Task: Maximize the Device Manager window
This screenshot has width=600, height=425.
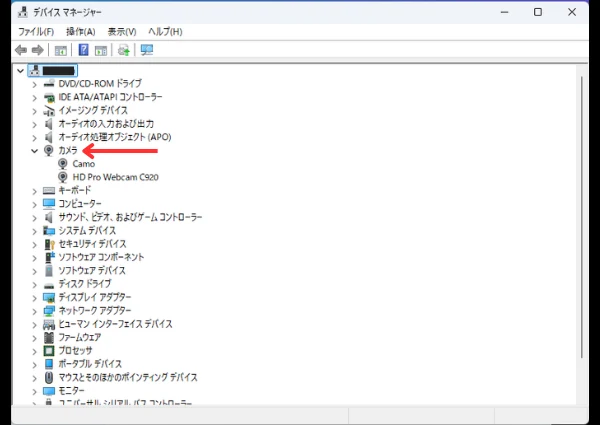Action: tap(538, 12)
